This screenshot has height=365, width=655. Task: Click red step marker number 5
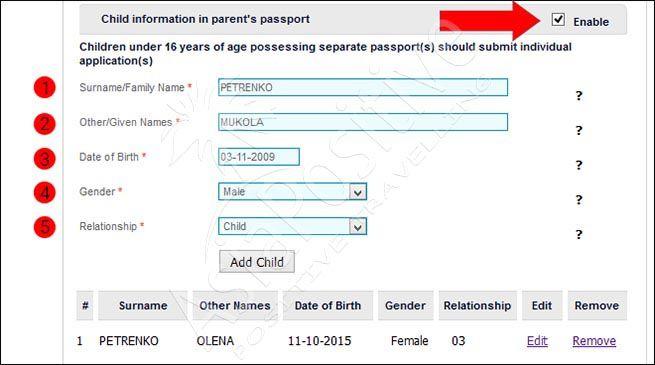(45, 228)
